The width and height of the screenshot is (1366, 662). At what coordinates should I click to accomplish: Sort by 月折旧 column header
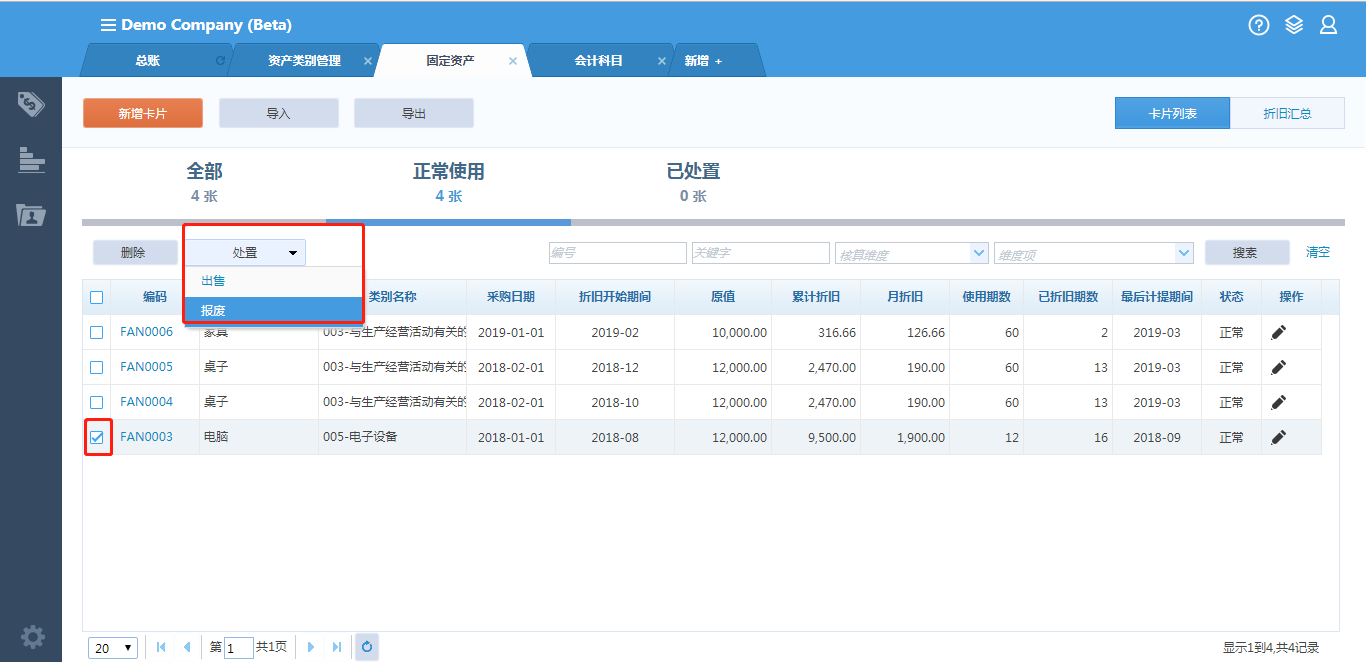(x=904, y=297)
